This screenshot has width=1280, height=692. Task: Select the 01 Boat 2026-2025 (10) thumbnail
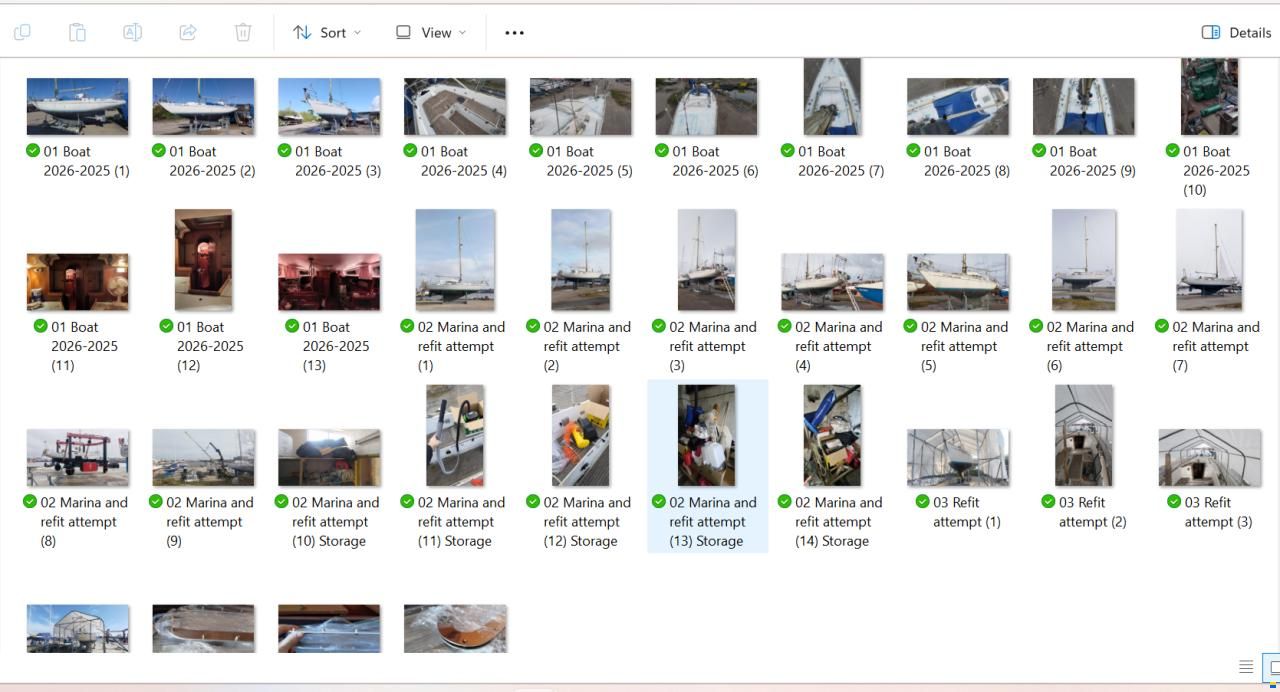(1209, 96)
